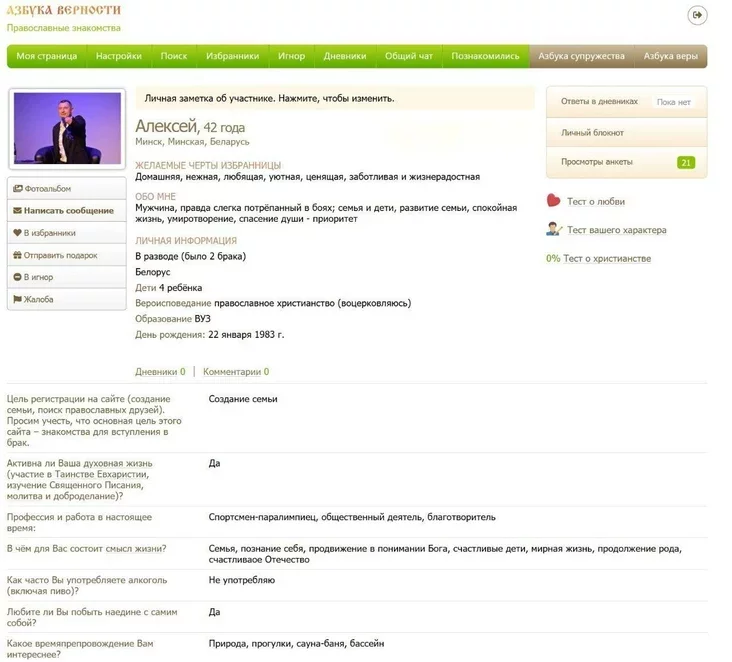Send a gift via Отправить подарок
This screenshot has width=732, height=662.
coord(61,255)
